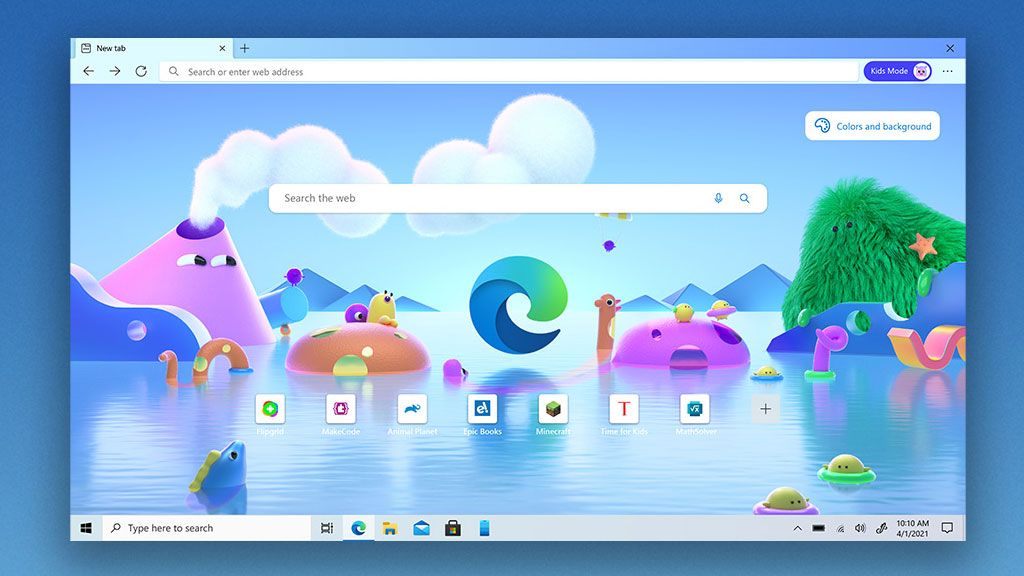
Task: Click the taskbar Type here to search box
Action: (x=206, y=528)
